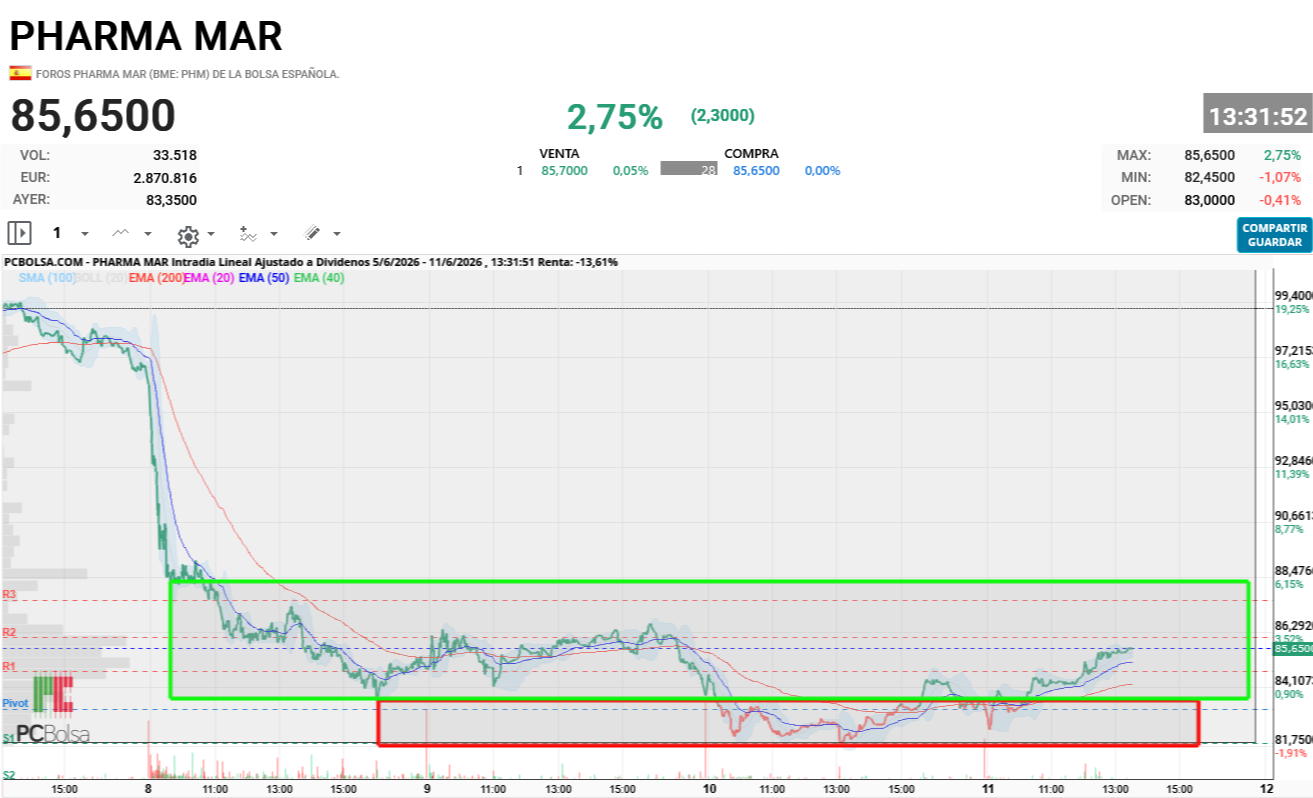The height and width of the screenshot is (798, 1313).
Task: Select the pencil drawing tool icon
Action: pyautogui.click(x=312, y=233)
